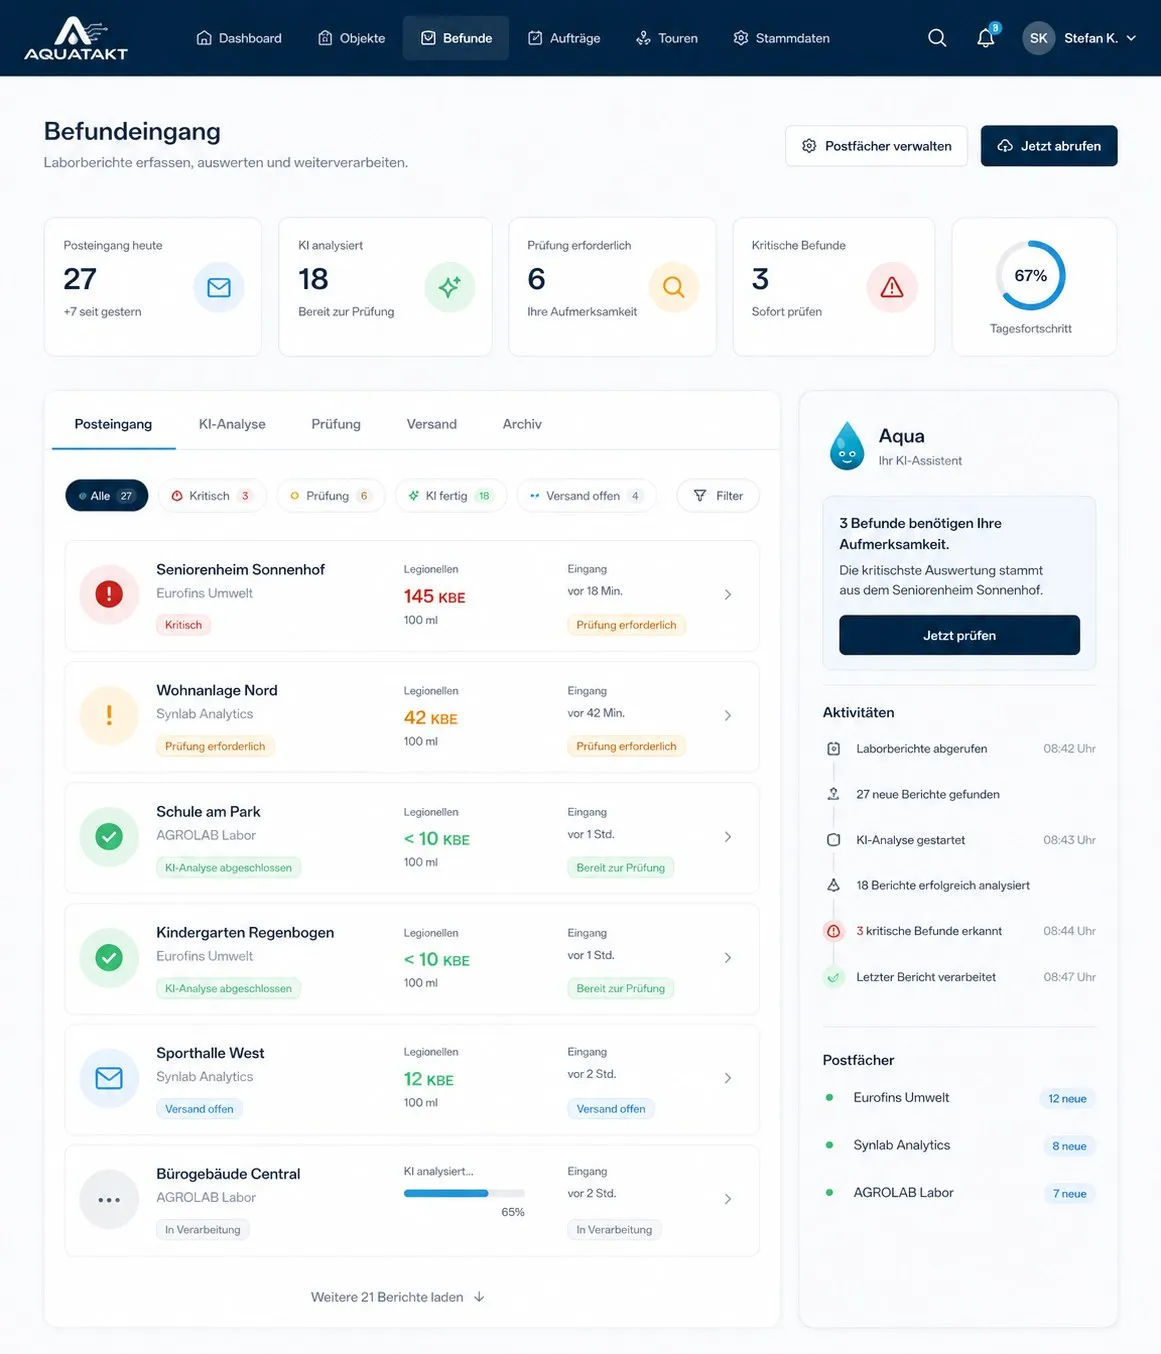Click Jetzt abrufen button
Image resolution: width=1161 pixels, height=1354 pixels.
click(1049, 146)
